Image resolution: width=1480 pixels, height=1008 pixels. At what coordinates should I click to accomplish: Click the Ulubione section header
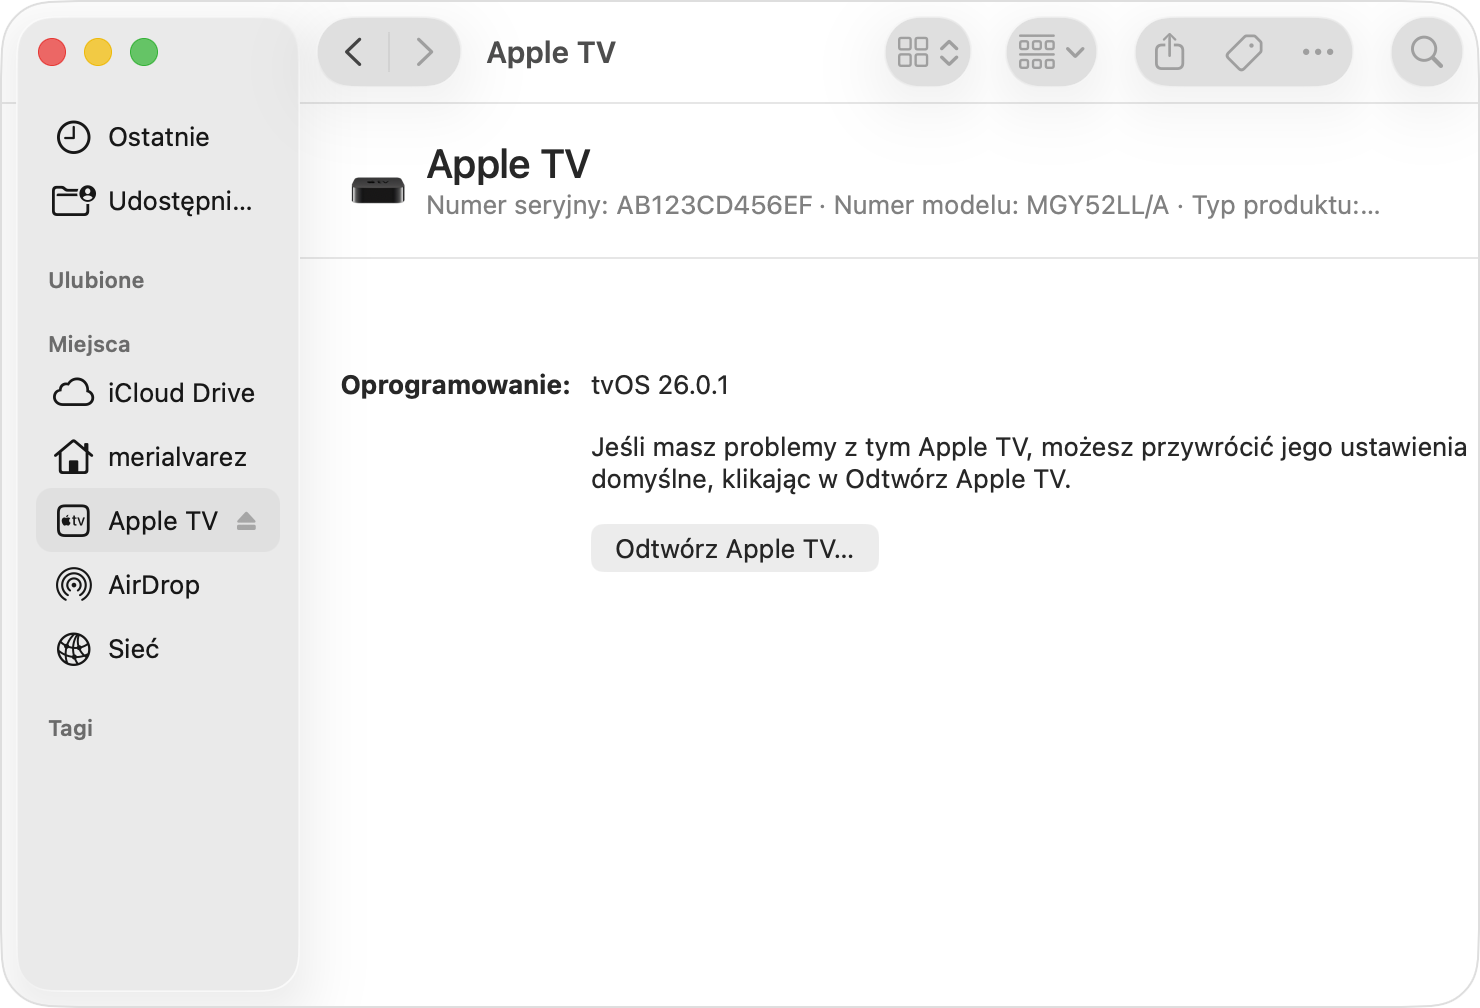(96, 280)
